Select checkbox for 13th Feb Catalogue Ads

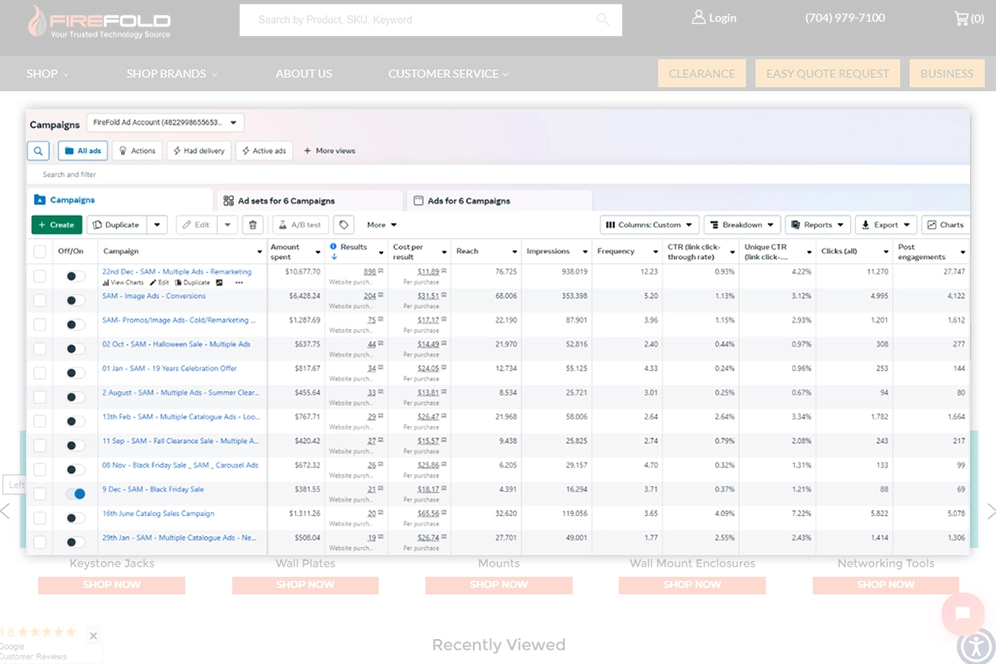(x=39, y=421)
